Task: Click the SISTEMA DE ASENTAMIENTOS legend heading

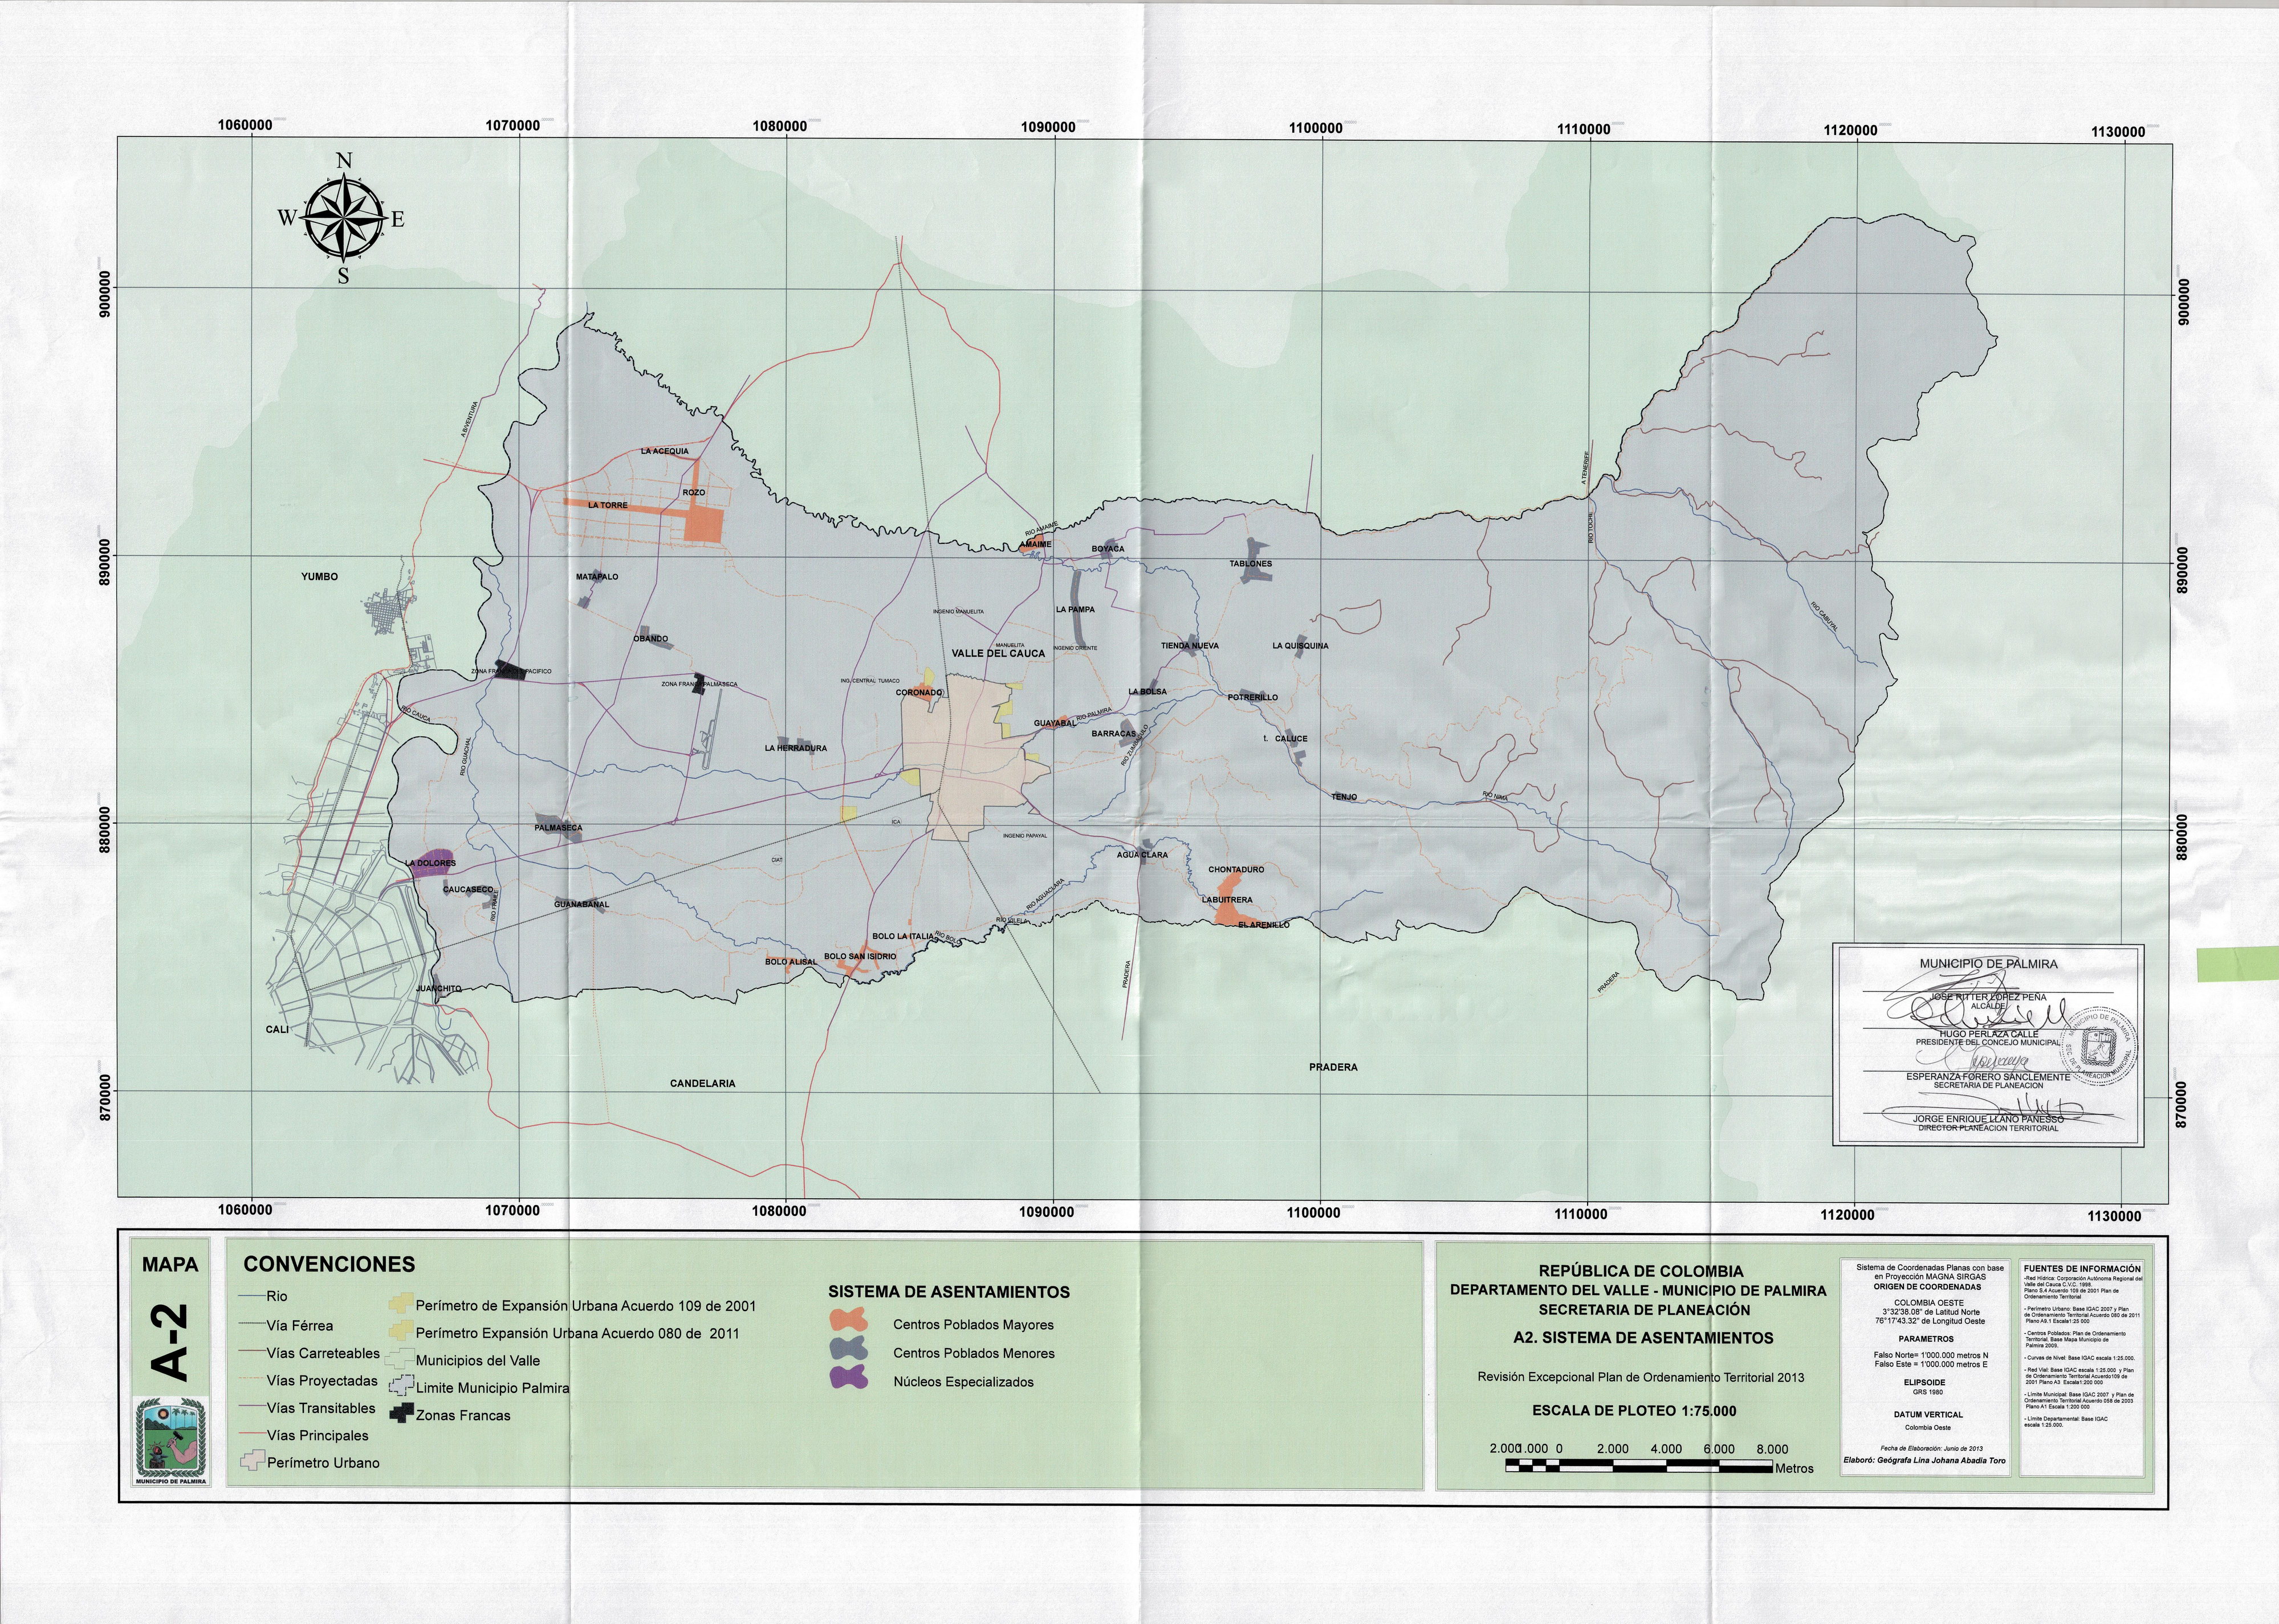Action: click(949, 1292)
